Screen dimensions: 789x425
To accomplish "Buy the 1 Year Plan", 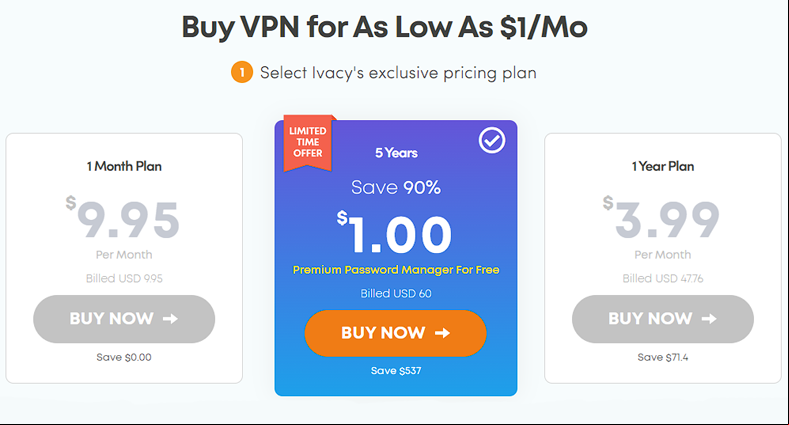I will [x=663, y=319].
